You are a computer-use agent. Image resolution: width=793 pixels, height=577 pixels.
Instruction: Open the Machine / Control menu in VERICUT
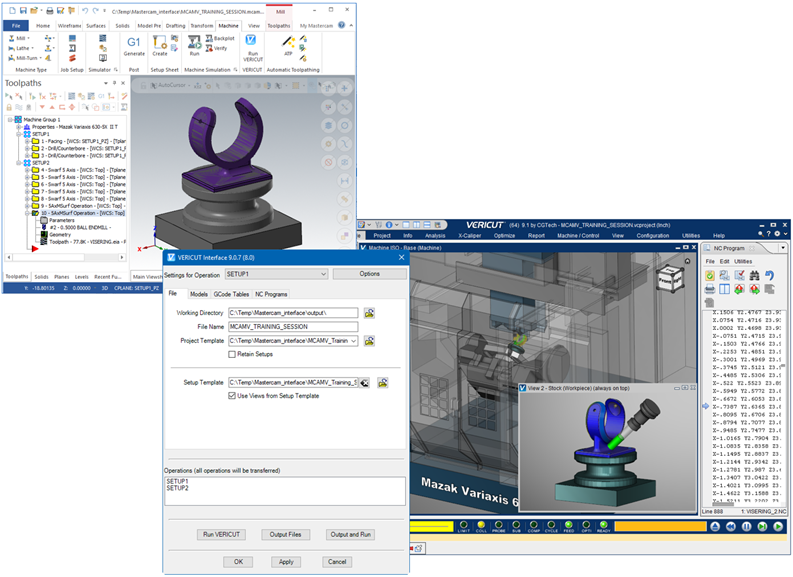(578, 236)
